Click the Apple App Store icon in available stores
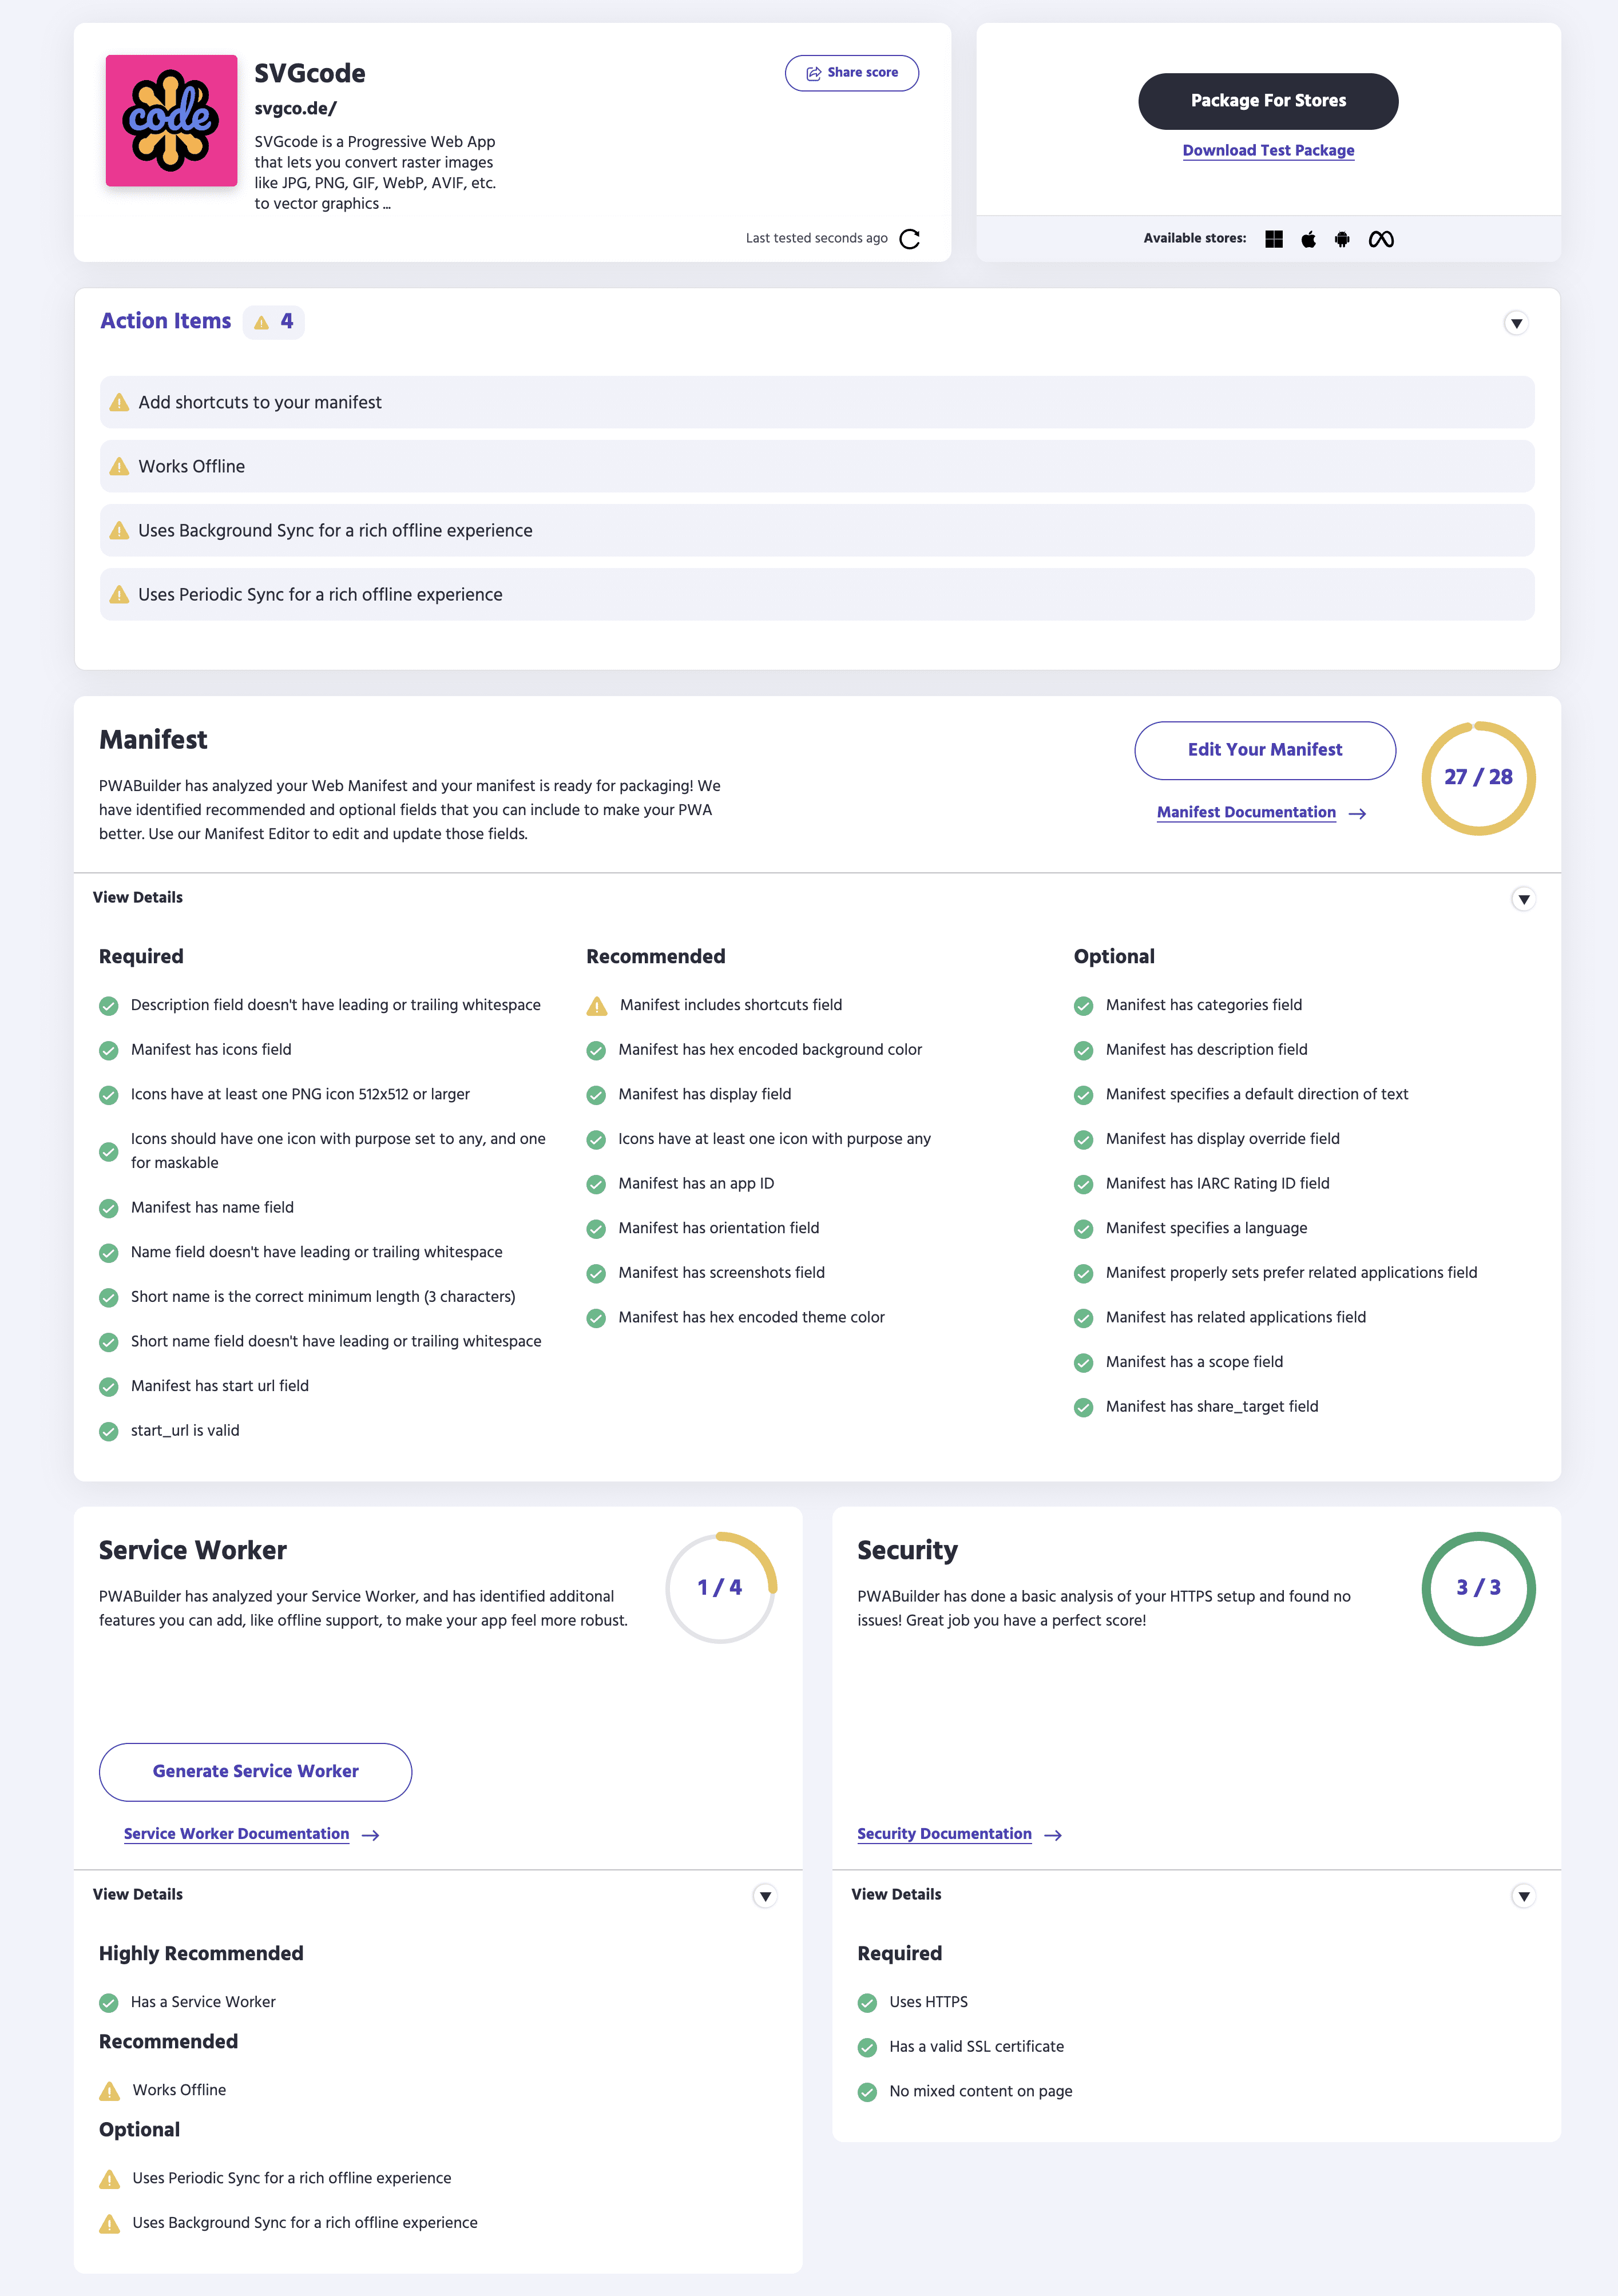 1310,236
